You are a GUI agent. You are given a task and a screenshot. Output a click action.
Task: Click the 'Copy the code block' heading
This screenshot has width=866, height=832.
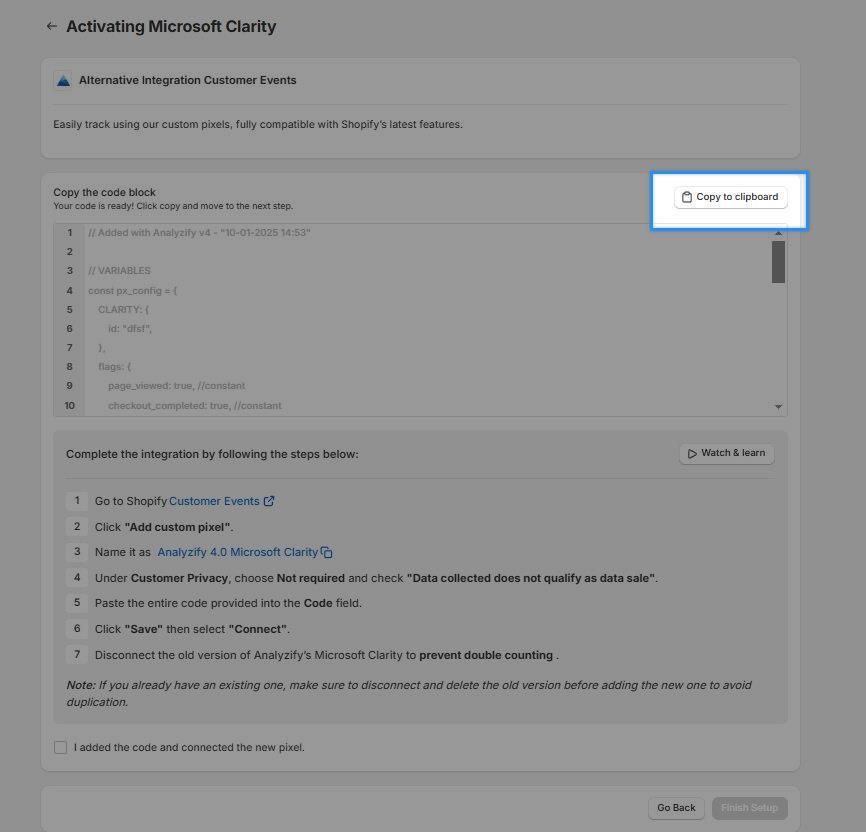pos(104,192)
